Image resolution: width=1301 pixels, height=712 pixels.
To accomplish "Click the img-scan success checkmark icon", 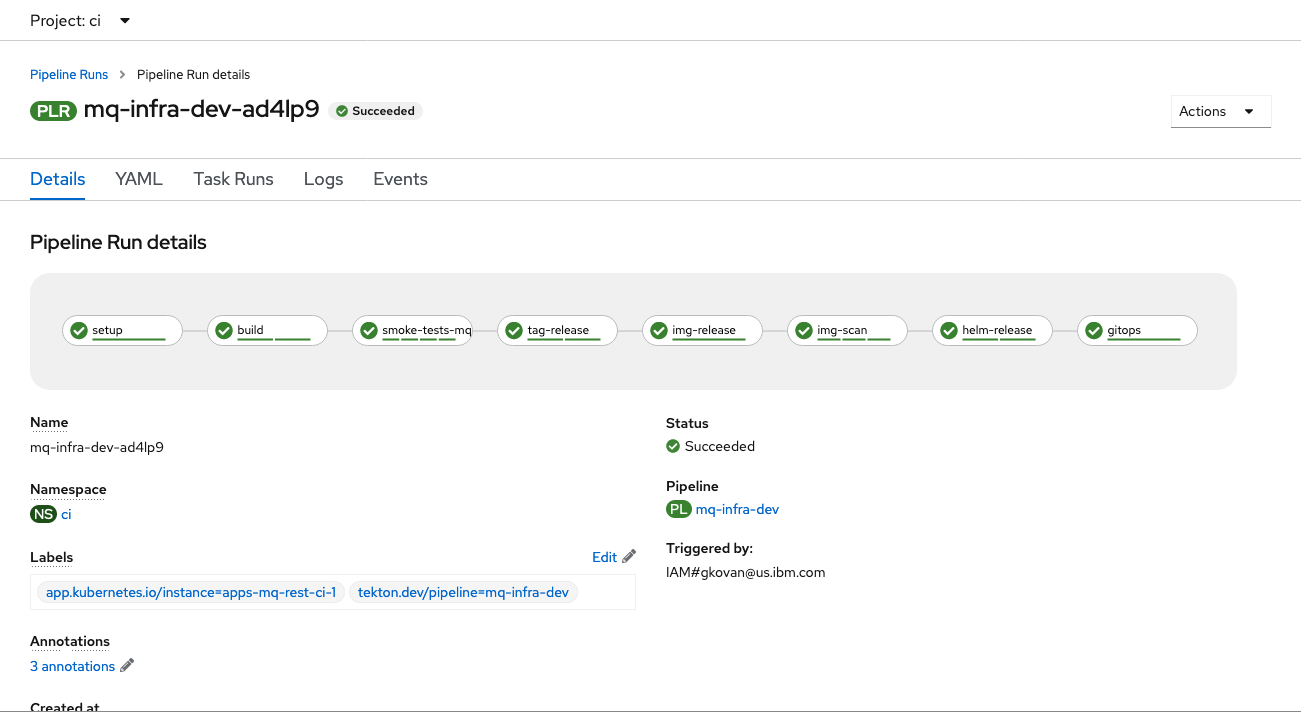I will (804, 331).
